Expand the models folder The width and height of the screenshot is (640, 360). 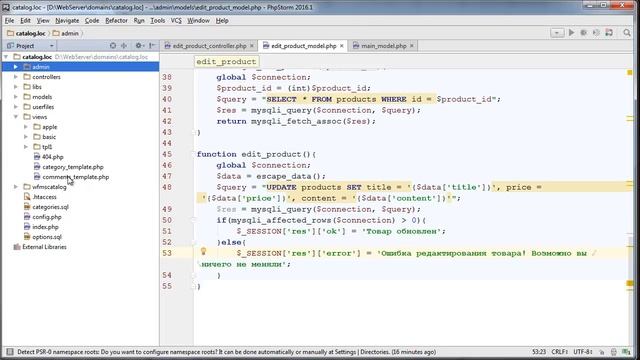click(x=16, y=97)
